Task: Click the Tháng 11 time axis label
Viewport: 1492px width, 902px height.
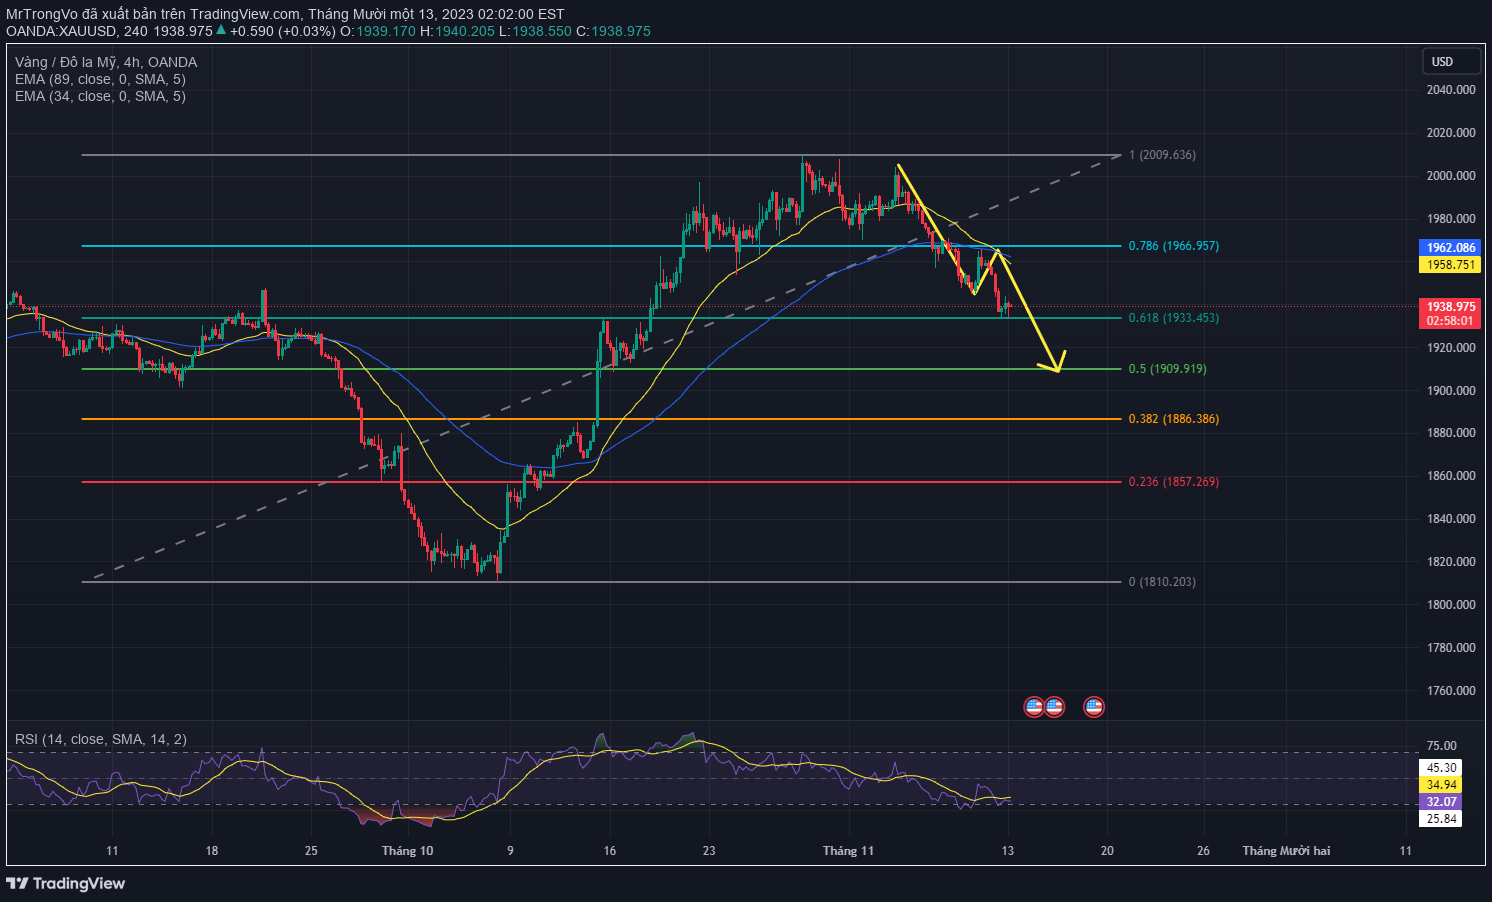Action: point(848,851)
